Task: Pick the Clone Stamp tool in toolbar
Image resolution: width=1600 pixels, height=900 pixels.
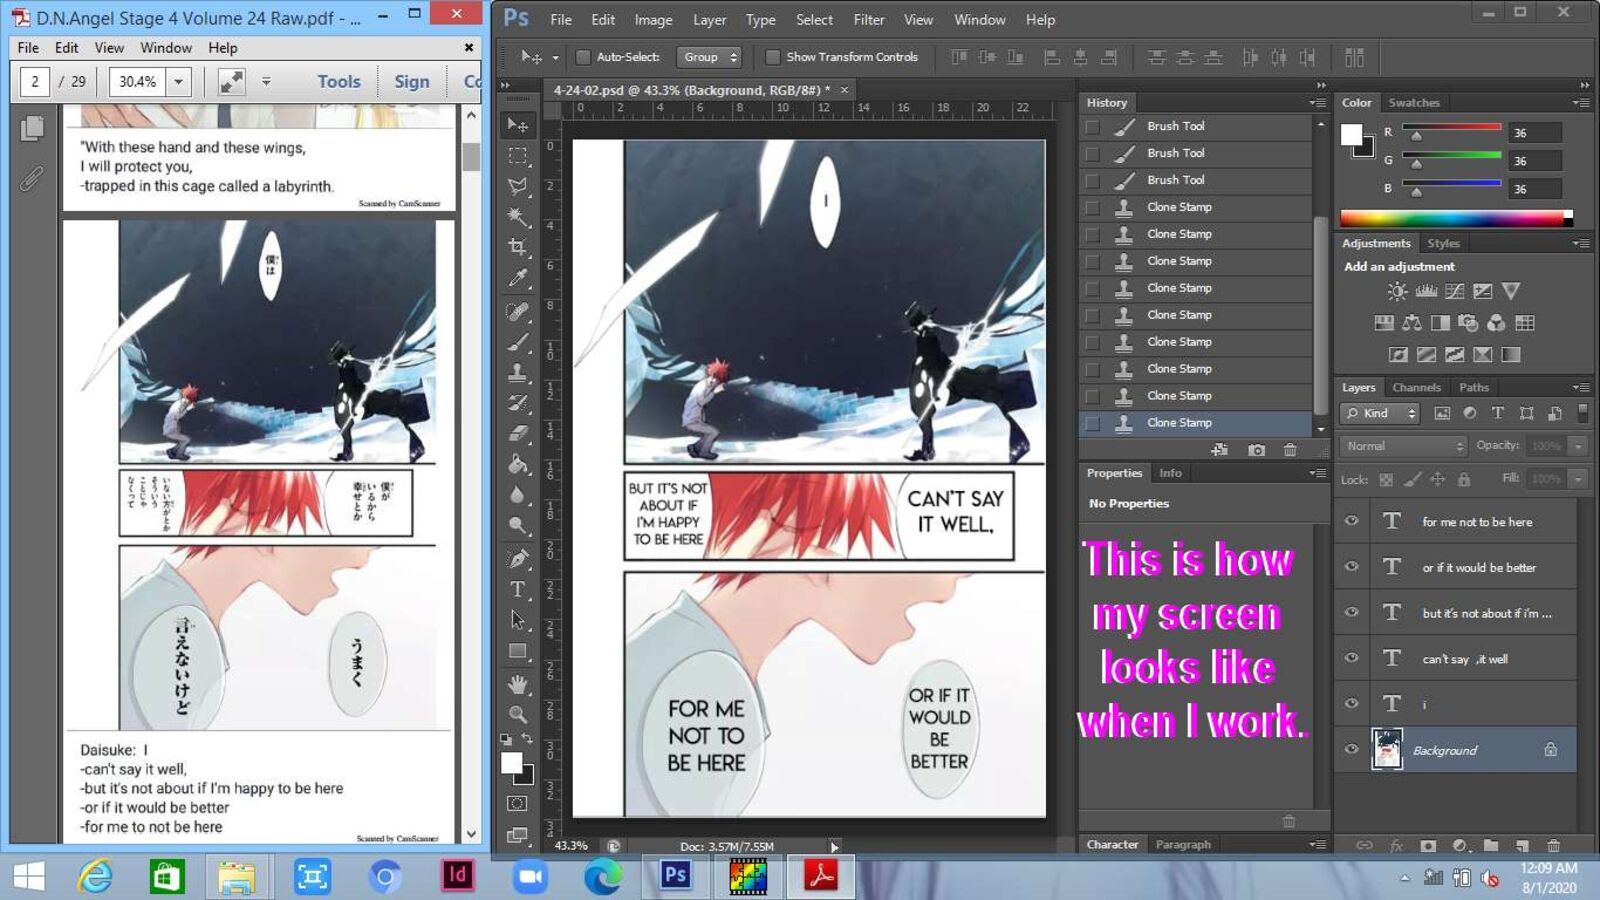Action: (x=517, y=372)
